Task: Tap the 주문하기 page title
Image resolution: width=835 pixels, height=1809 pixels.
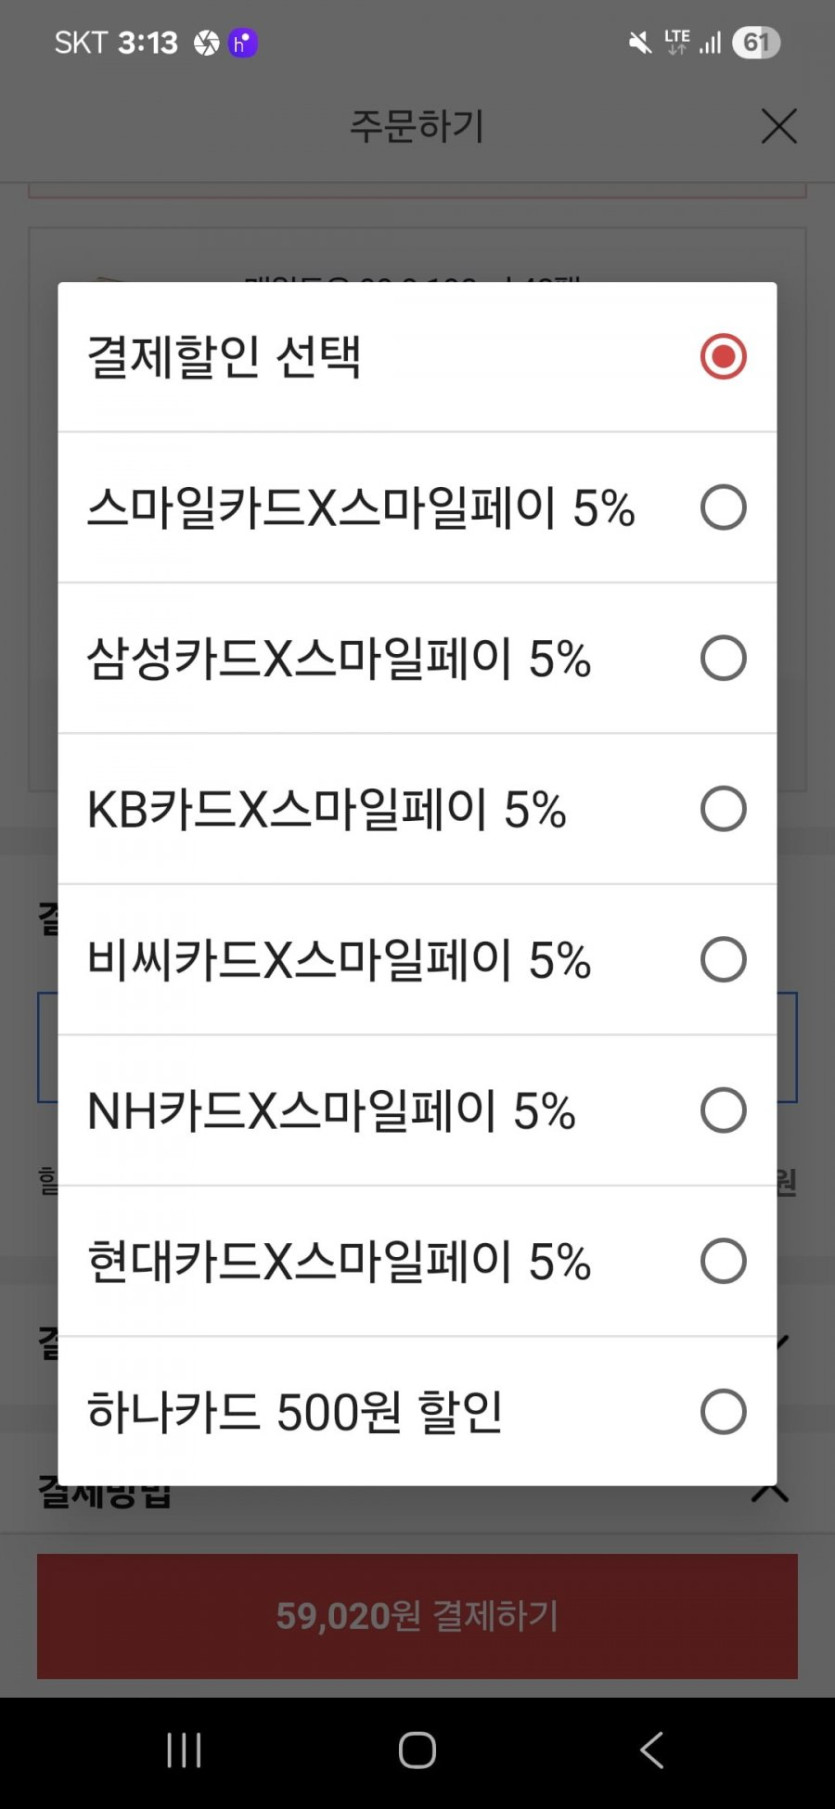Action: click(x=416, y=126)
